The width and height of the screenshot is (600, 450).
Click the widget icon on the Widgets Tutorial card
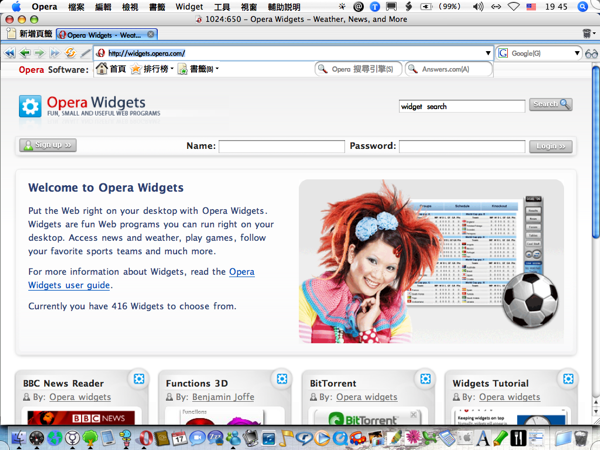pyautogui.click(x=568, y=379)
